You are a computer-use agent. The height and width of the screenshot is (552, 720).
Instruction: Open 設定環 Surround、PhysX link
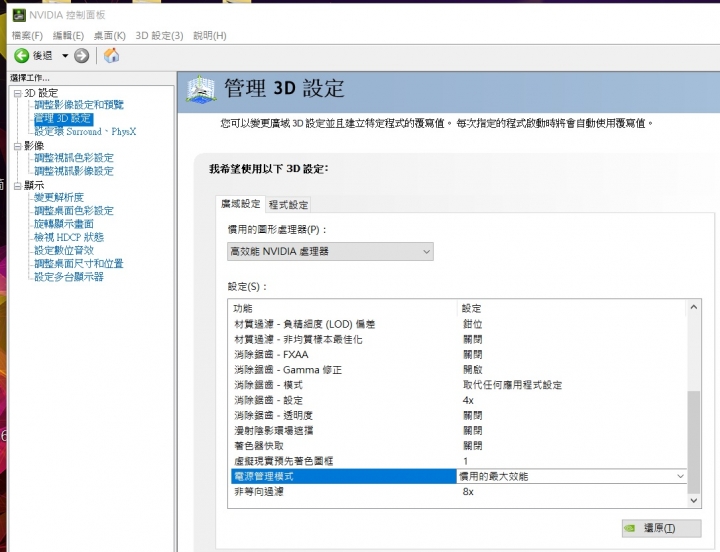(x=85, y=132)
